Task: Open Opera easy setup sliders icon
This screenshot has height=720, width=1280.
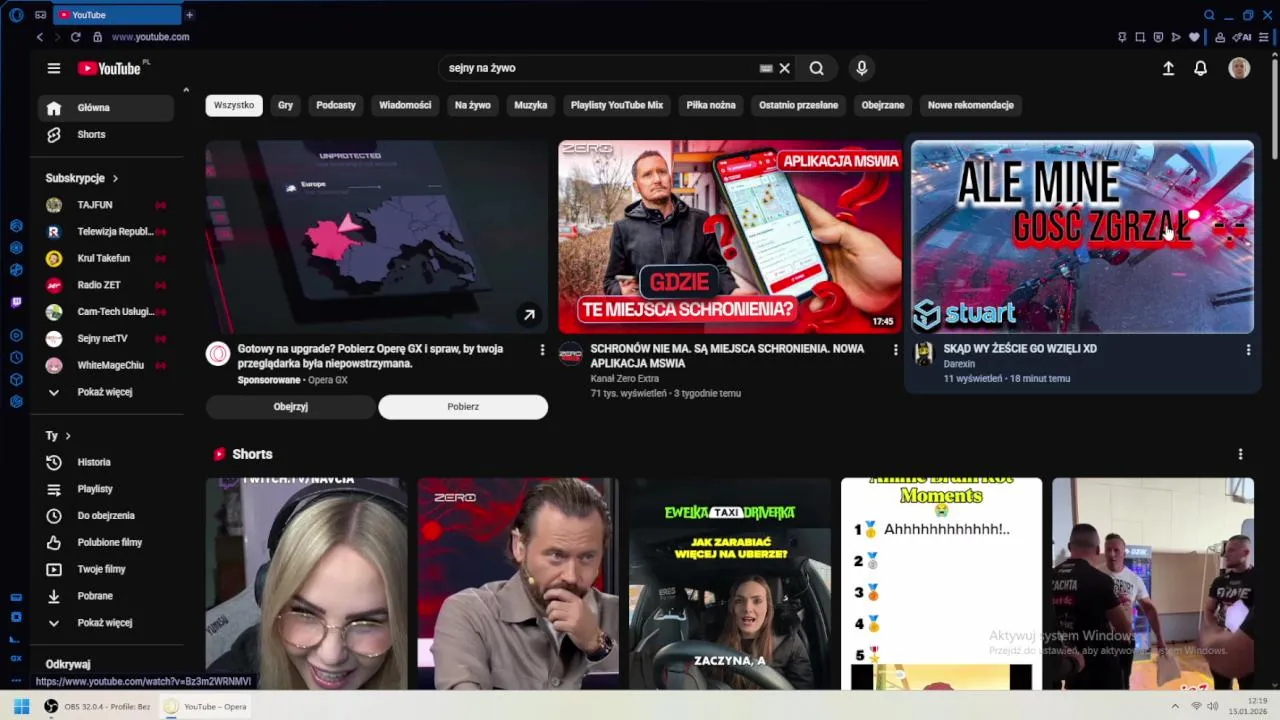Action: coord(1264,37)
